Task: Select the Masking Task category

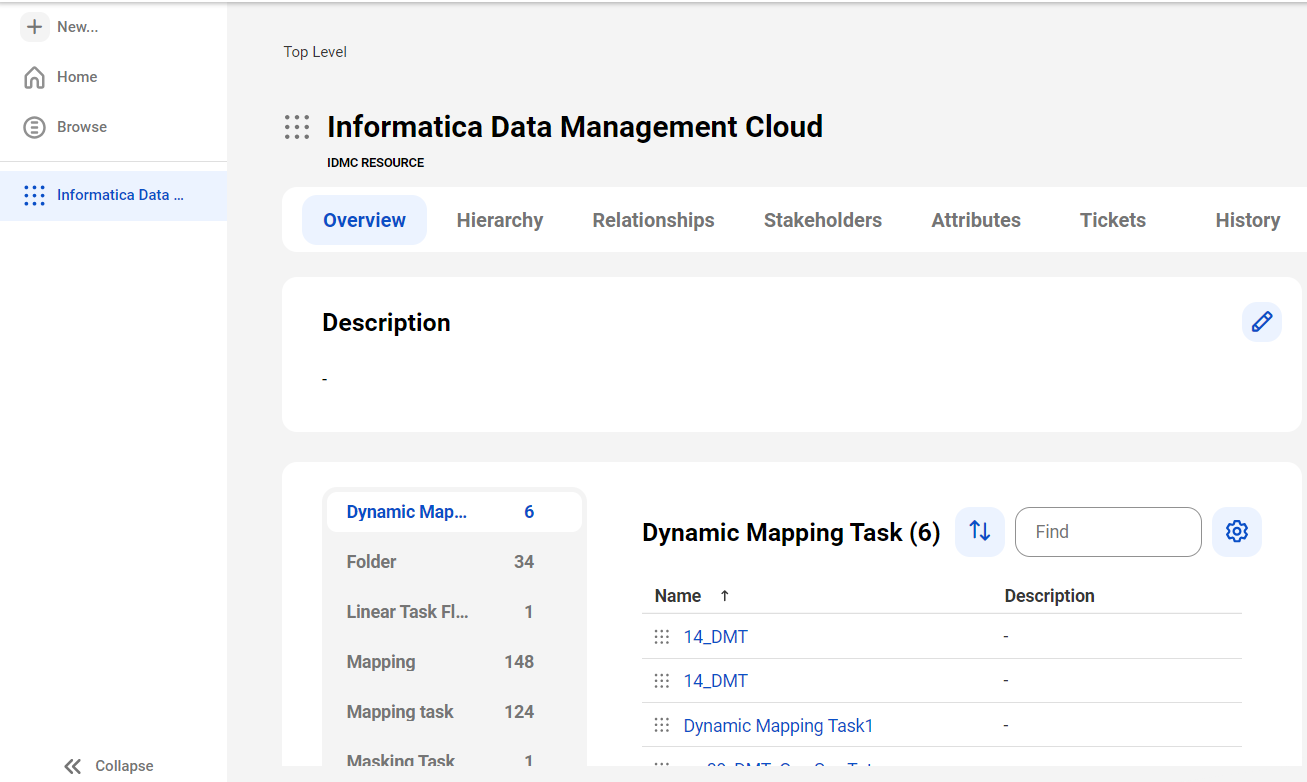Action: (454, 757)
